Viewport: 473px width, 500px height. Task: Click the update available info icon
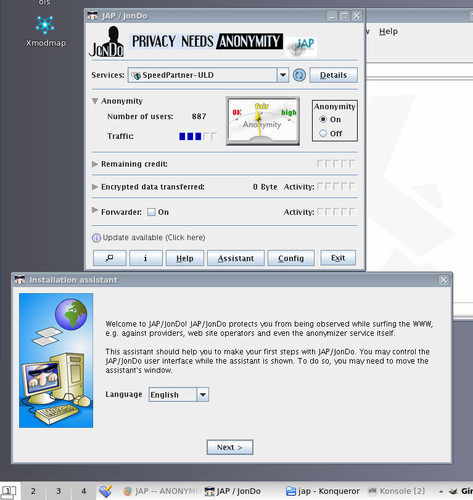pyautogui.click(x=96, y=238)
